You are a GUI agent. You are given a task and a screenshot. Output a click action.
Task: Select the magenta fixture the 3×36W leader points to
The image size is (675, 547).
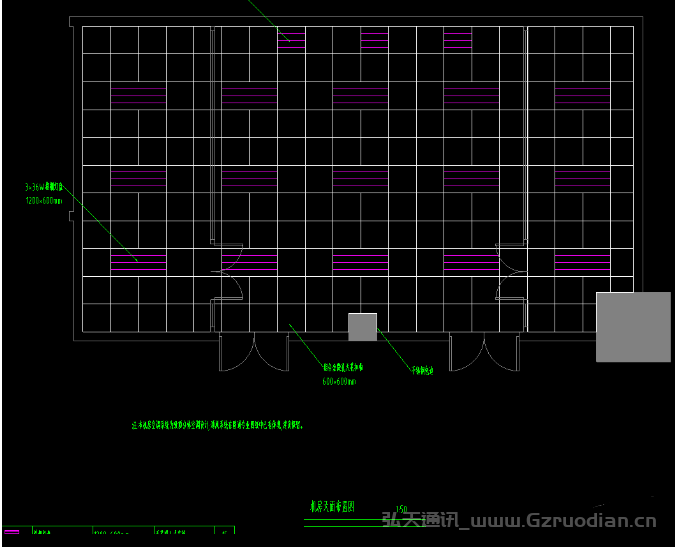point(138,263)
